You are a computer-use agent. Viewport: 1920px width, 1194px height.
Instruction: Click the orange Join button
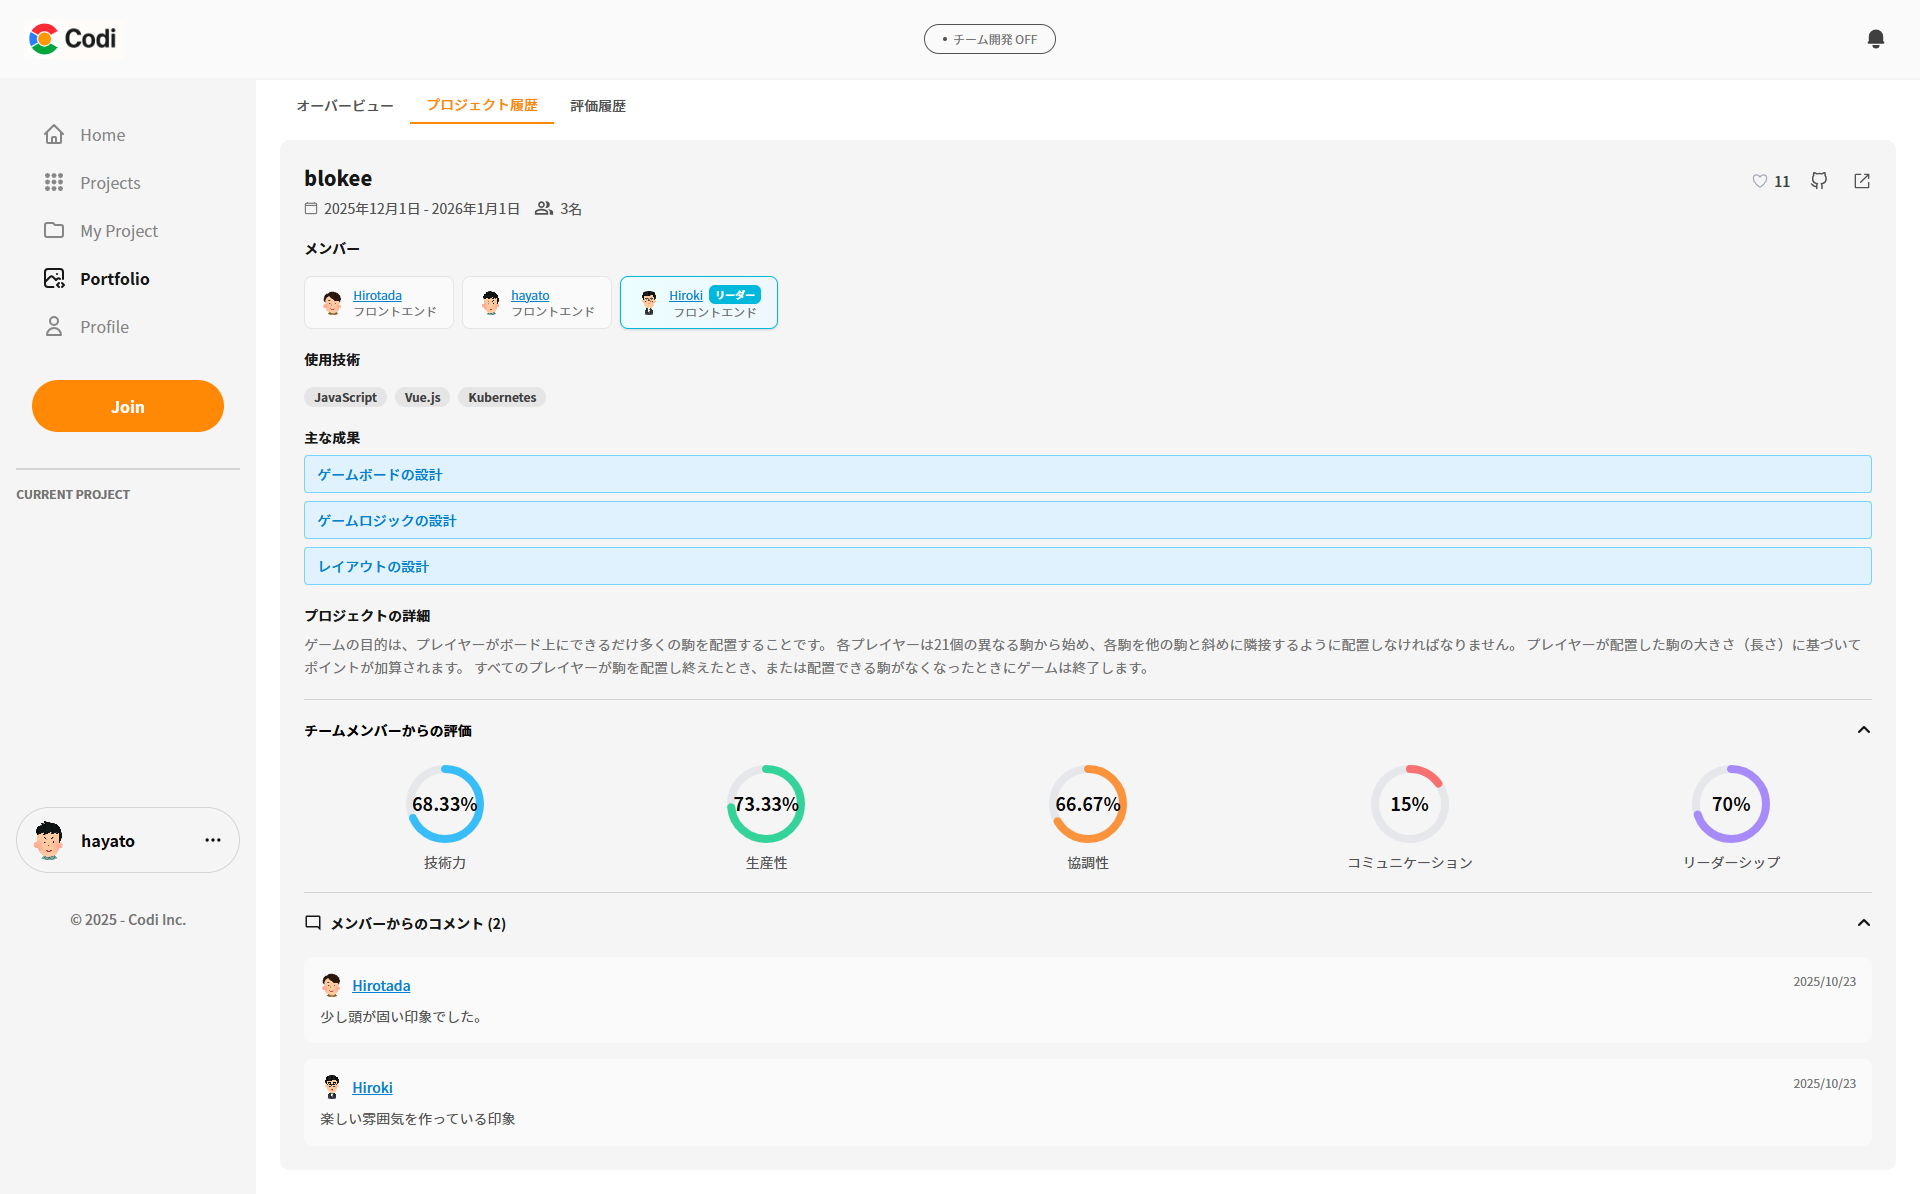click(128, 406)
